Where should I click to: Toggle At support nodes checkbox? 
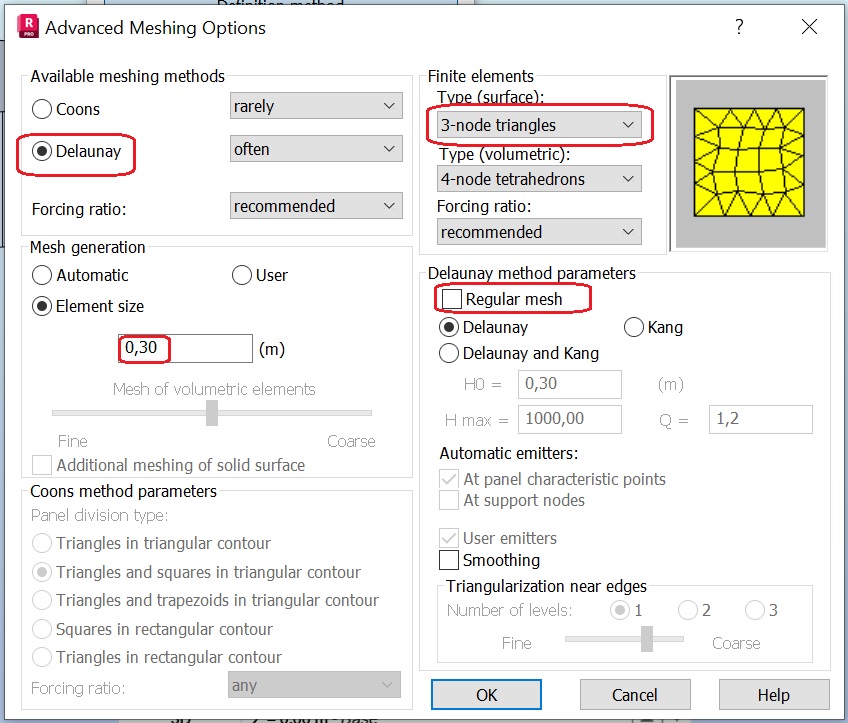coord(449,500)
